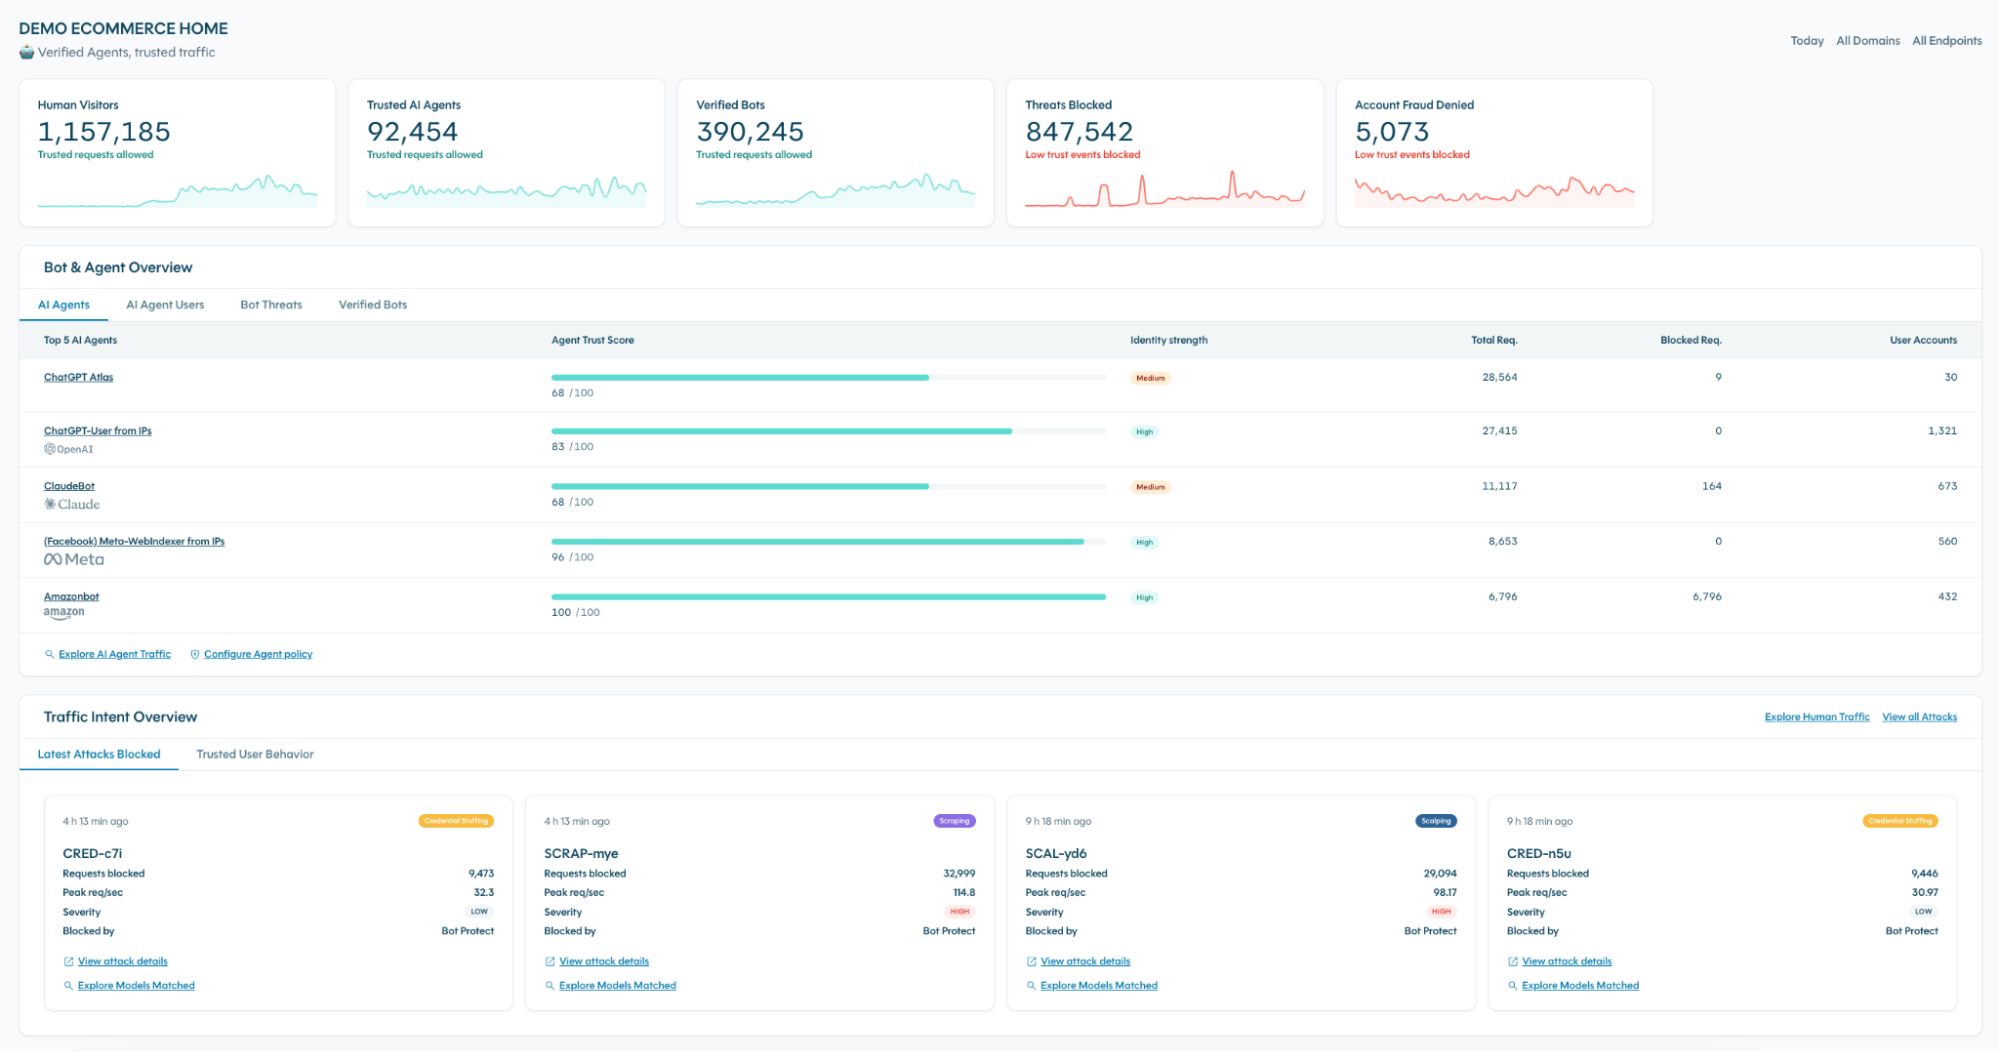This screenshot has height=1052, width=1999.
Task: Click the 28,564 total requests value
Action: tap(1499, 377)
